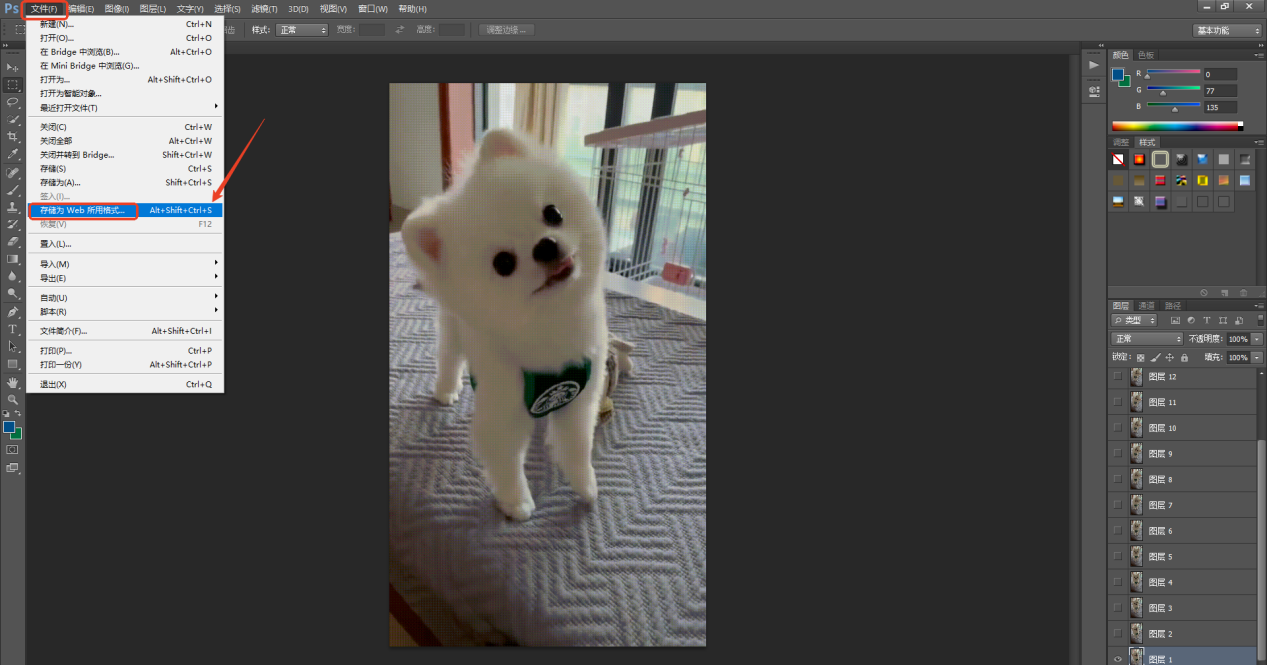The image size is (1267, 665).
Task: Click the 图层 5 layer thumbnail
Action: coord(1137,556)
